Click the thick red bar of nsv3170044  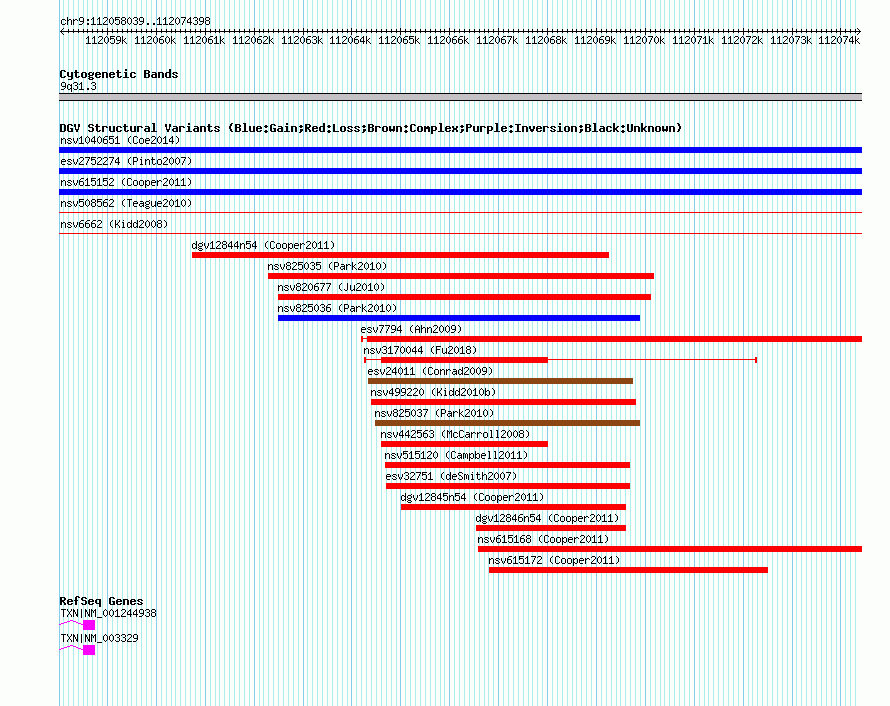[x=464, y=360]
